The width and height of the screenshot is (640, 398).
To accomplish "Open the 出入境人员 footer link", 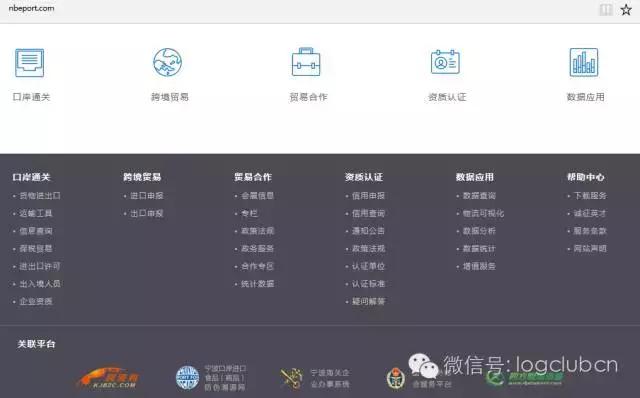I will coord(40,284).
